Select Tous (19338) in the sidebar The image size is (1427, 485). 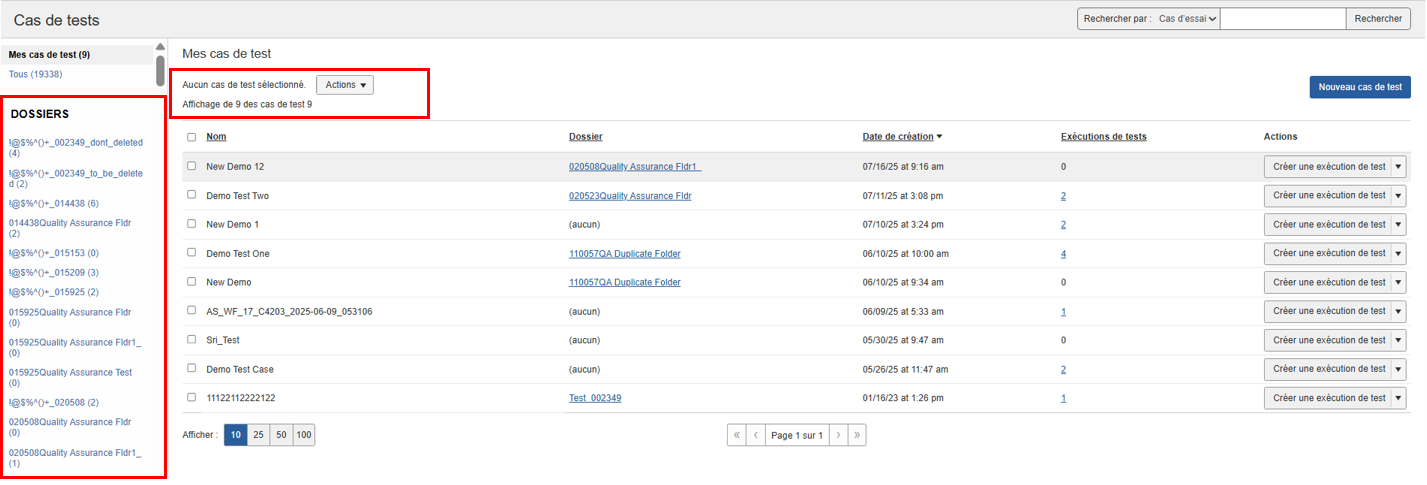[35, 74]
